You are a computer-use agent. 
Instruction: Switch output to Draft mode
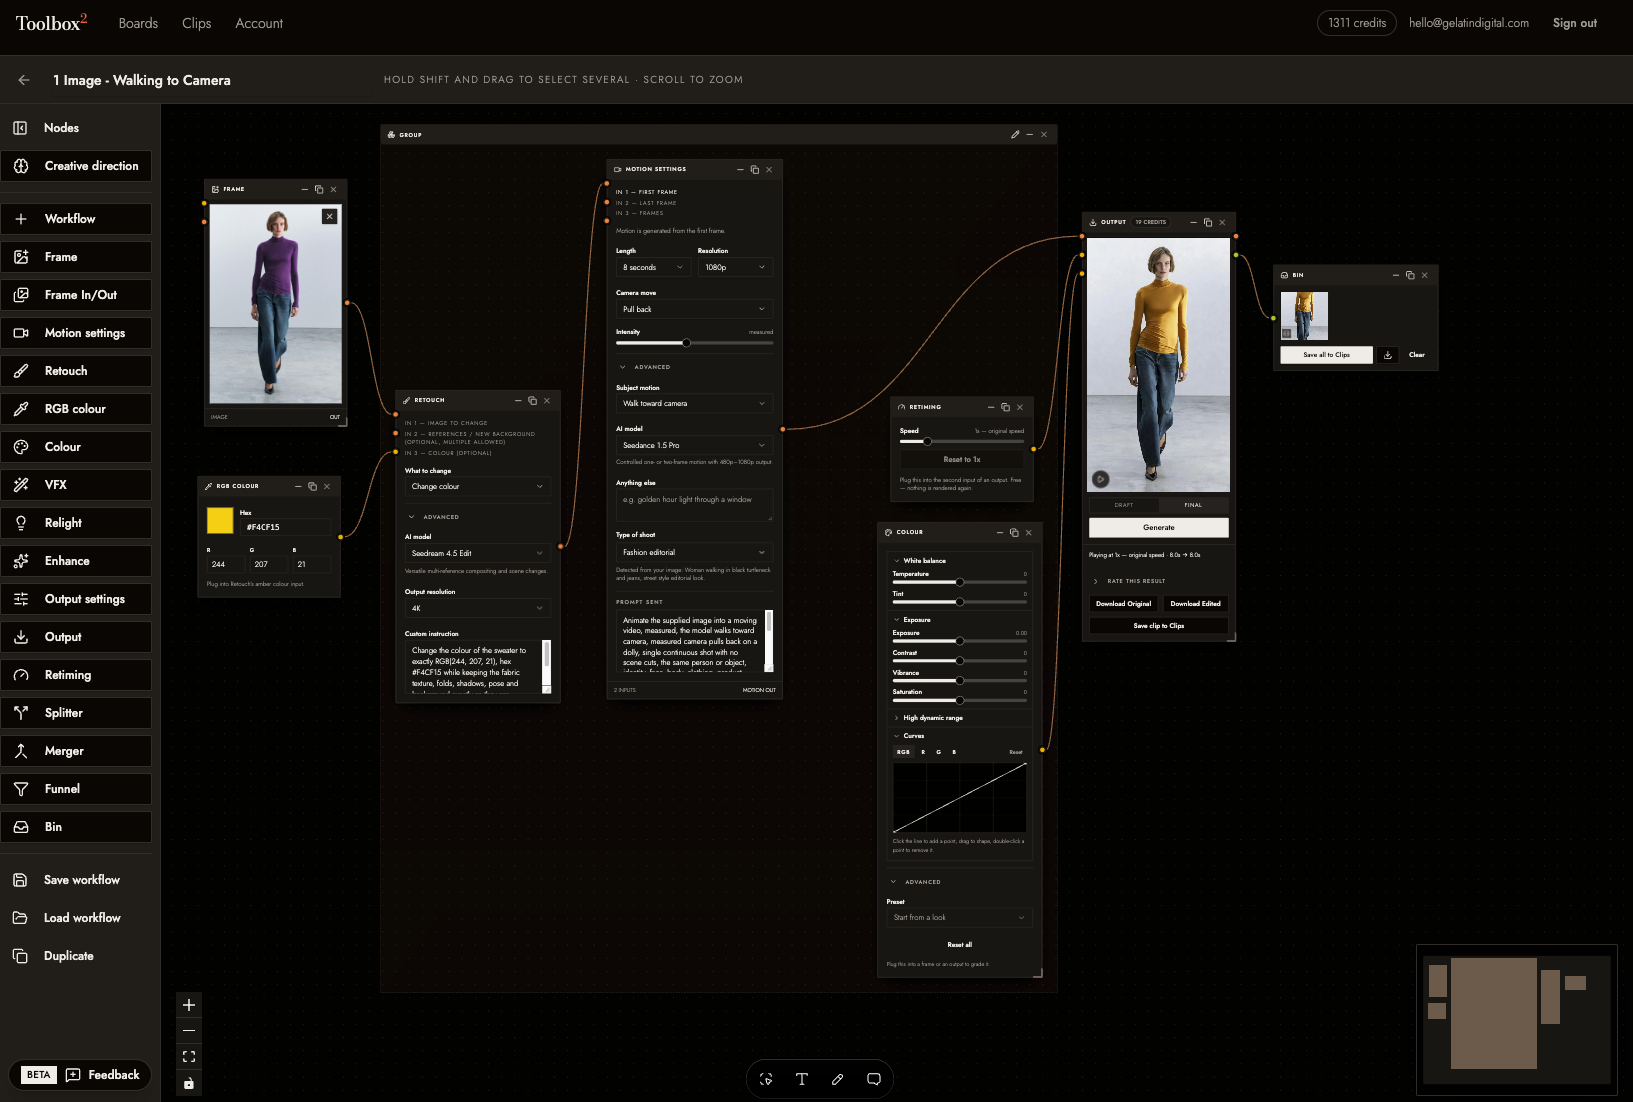point(1124,505)
